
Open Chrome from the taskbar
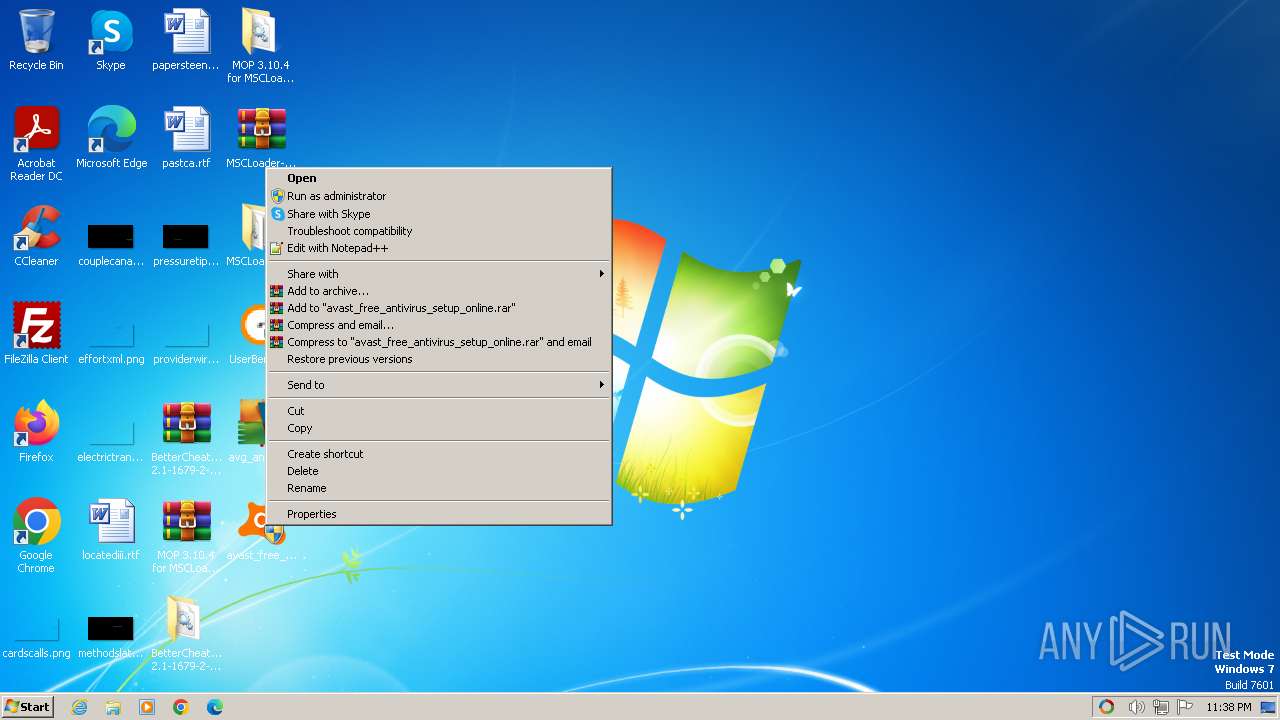pos(181,707)
